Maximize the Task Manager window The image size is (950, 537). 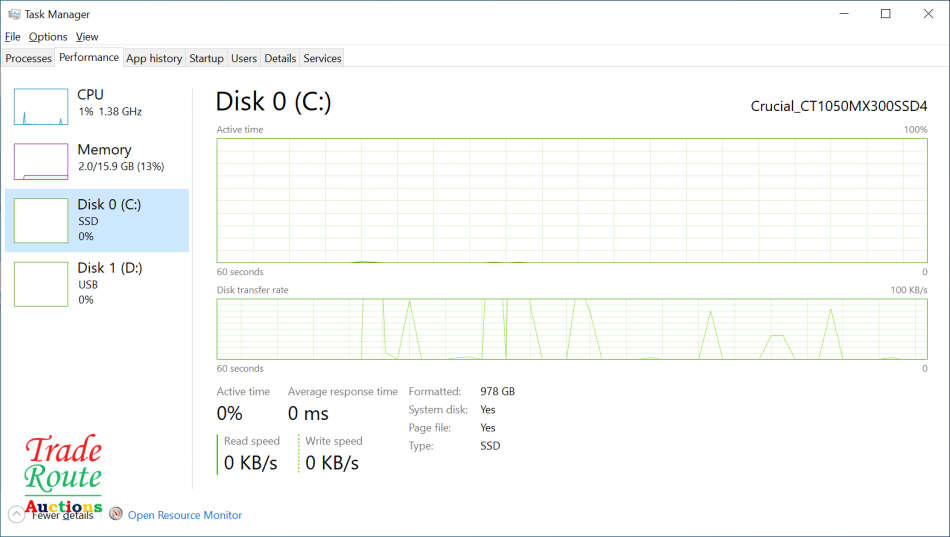point(885,14)
